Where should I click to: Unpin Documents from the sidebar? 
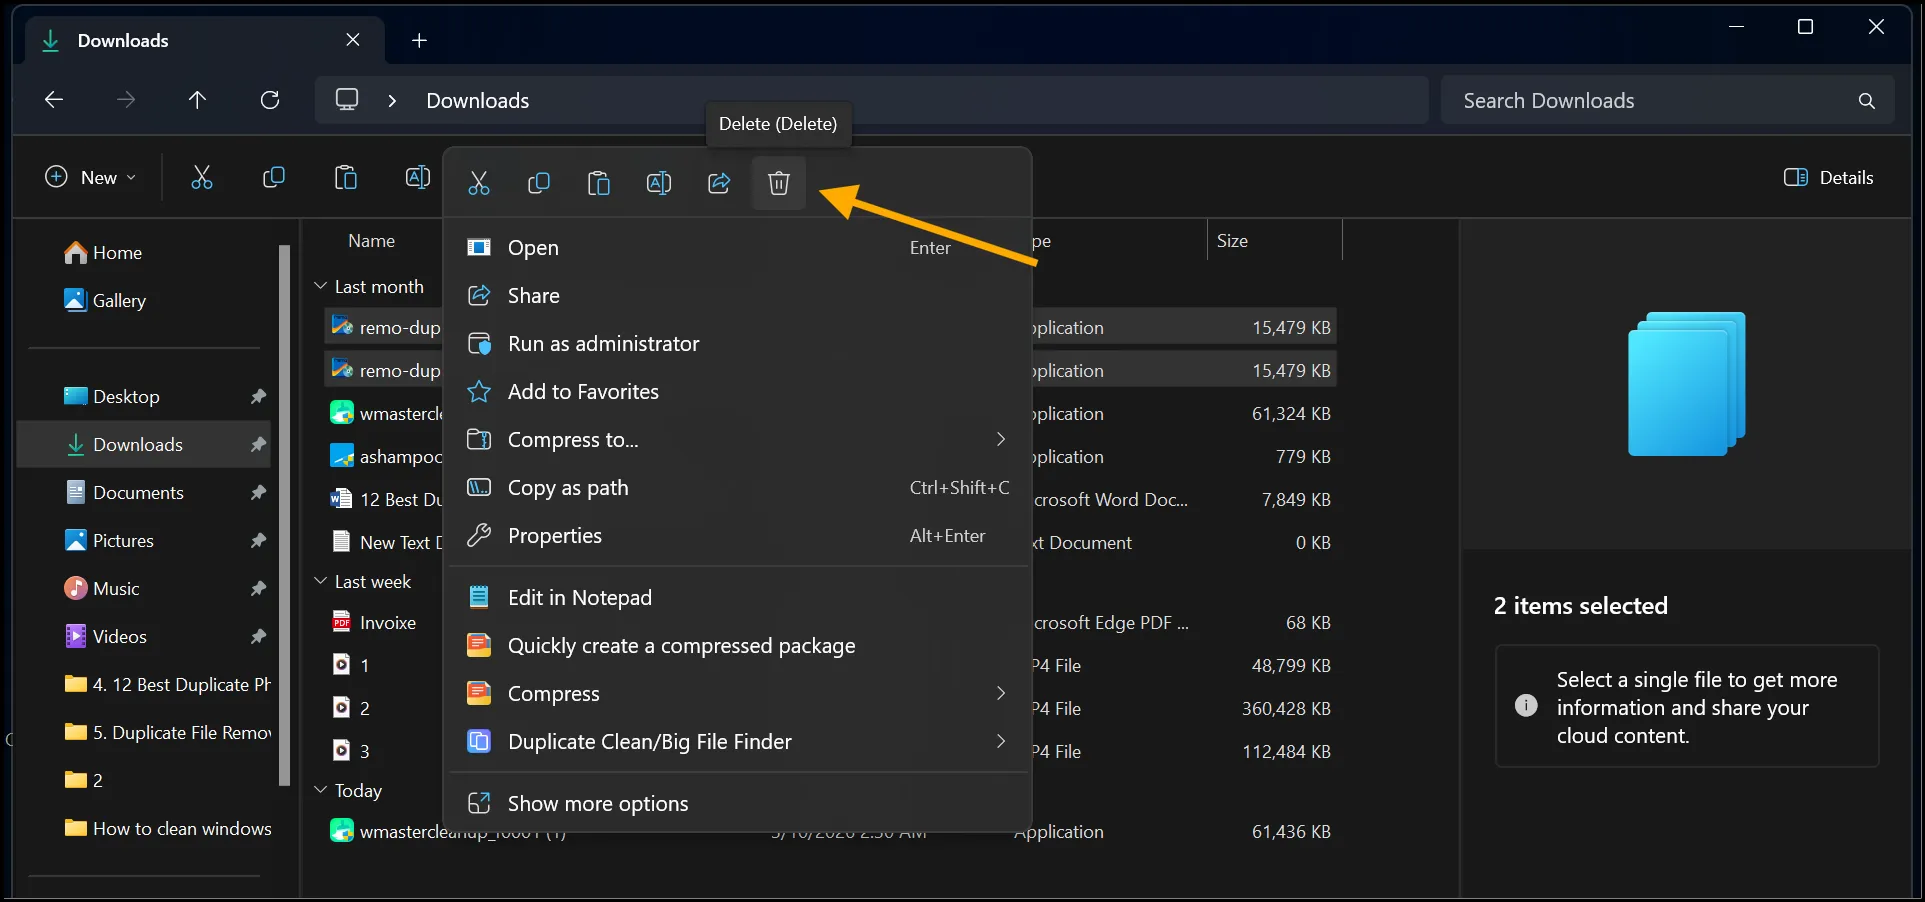point(258,492)
